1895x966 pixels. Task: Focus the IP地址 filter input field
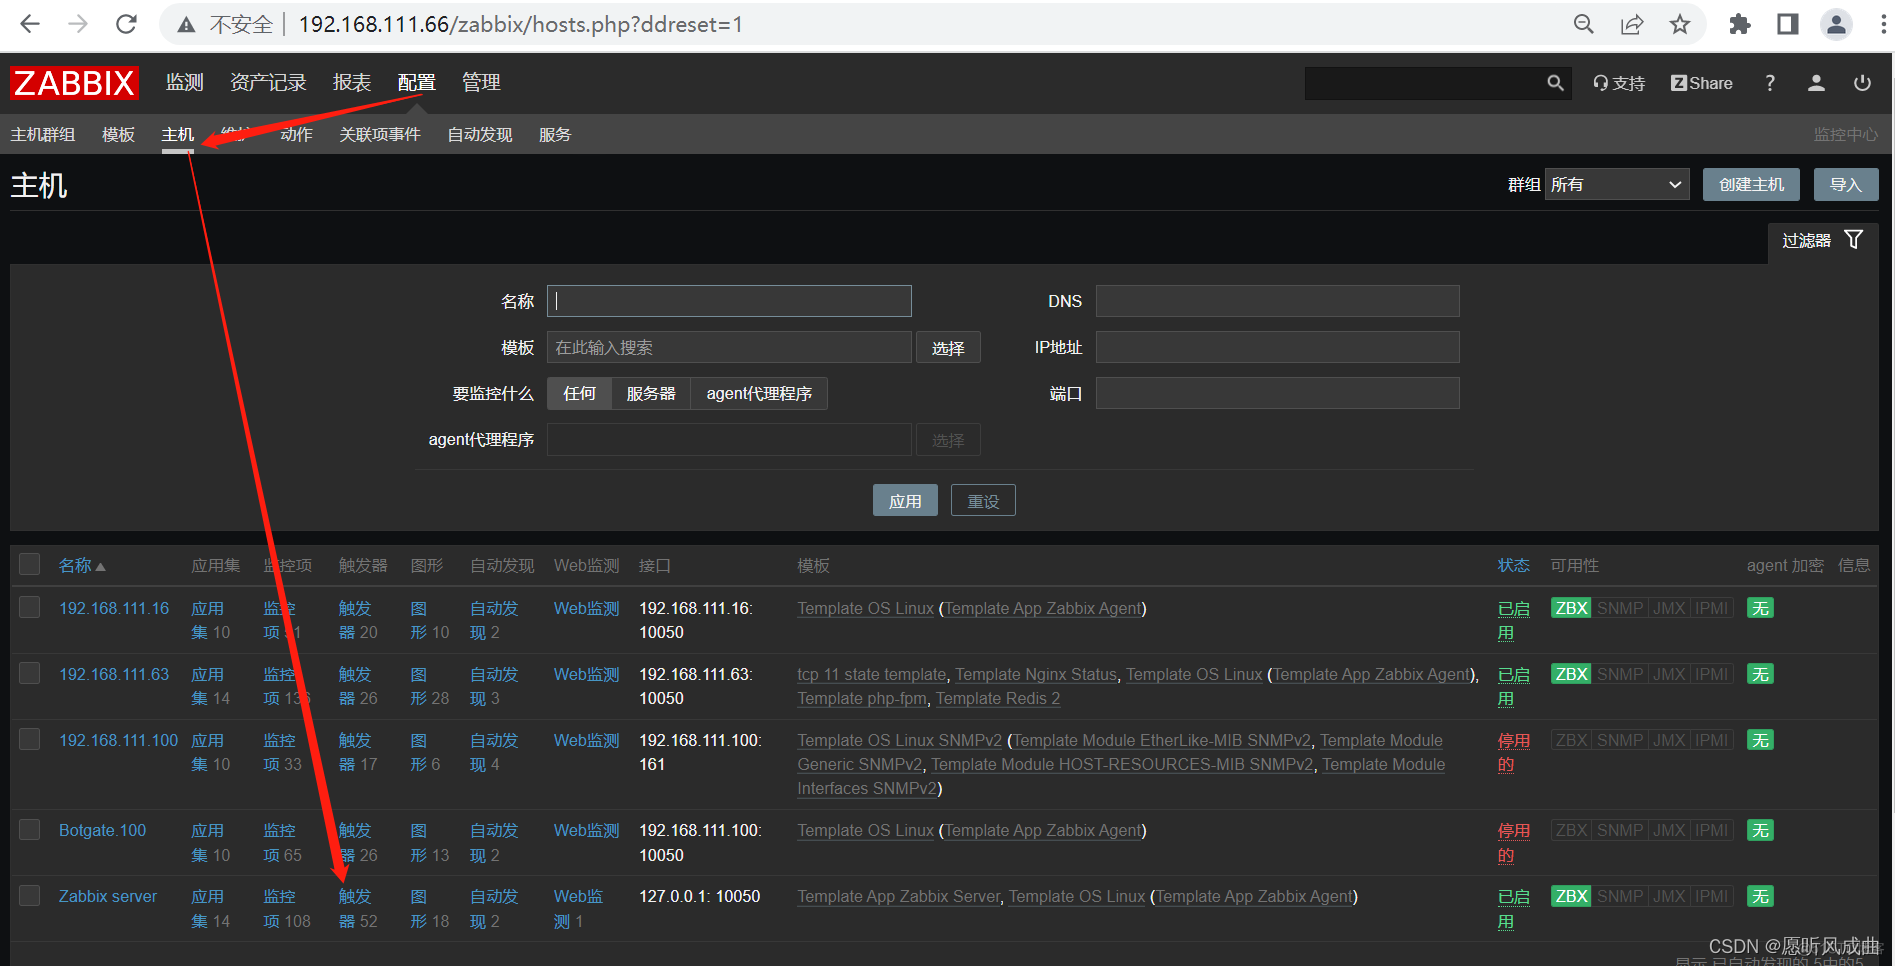point(1277,347)
